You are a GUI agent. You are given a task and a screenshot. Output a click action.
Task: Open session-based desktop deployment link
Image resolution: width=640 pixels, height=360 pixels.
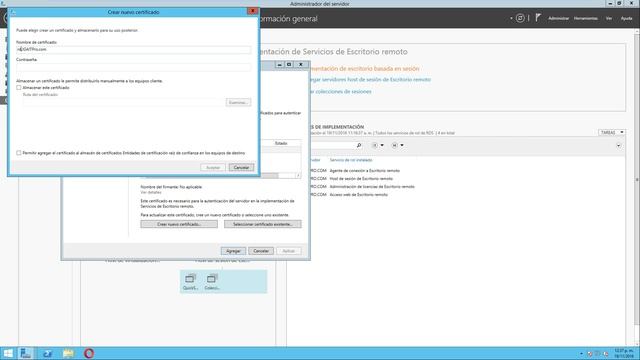364,69
